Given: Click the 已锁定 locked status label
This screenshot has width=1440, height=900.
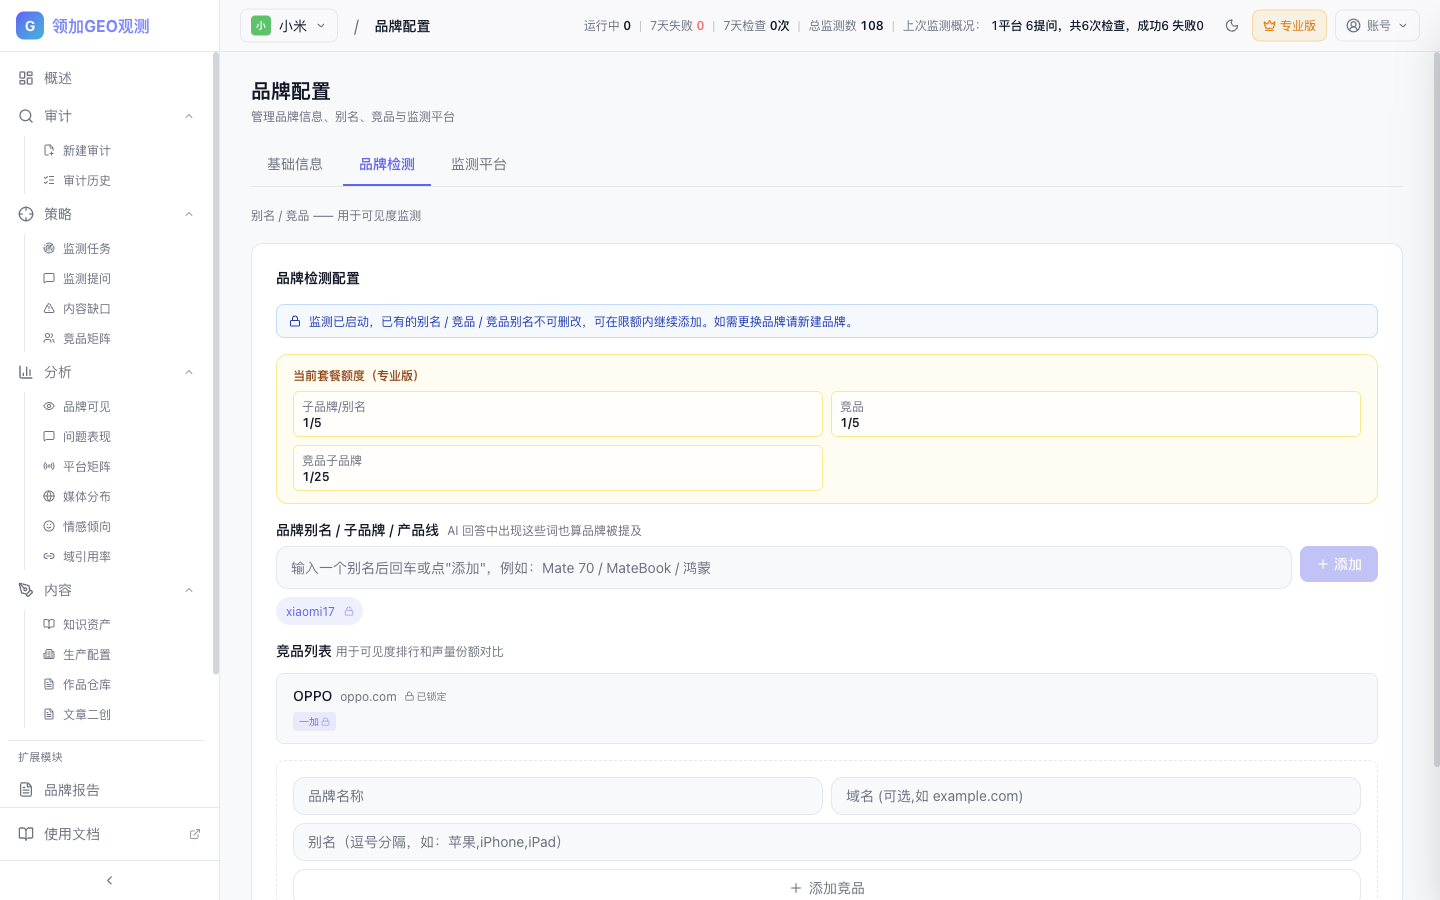Looking at the screenshot, I should (x=425, y=697).
